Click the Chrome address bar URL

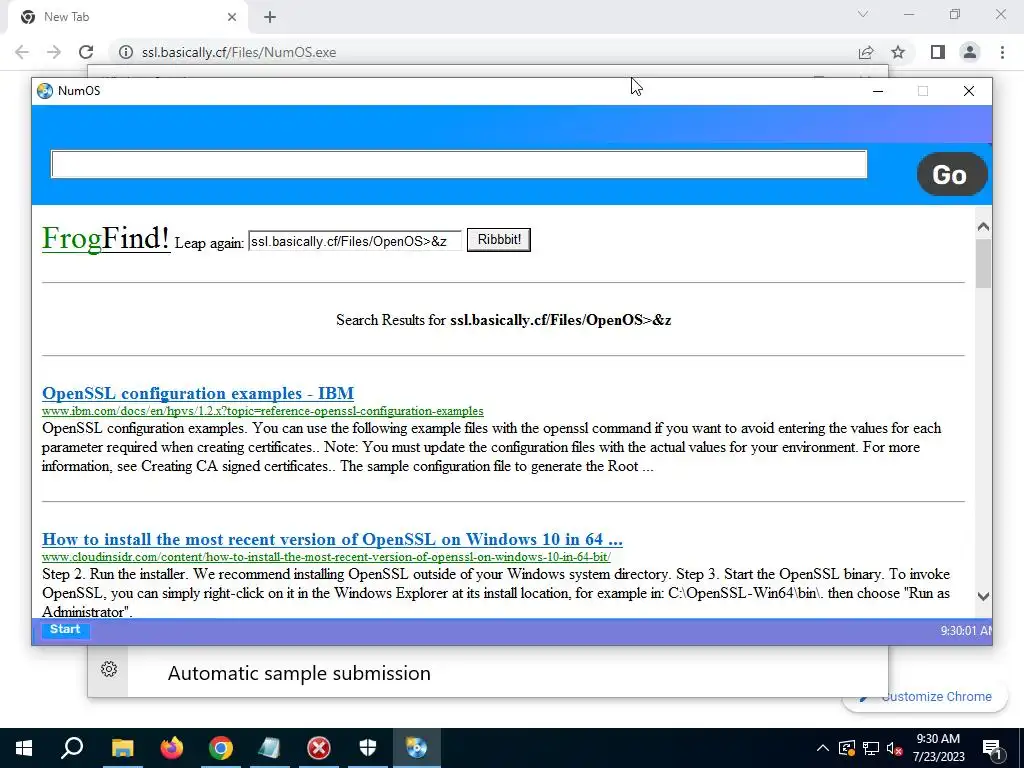click(x=239, y=52)
